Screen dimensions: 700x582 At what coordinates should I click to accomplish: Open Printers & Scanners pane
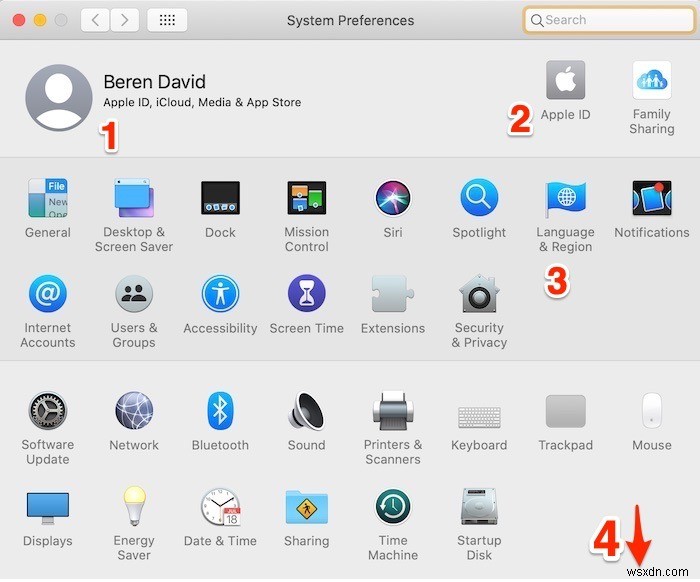pyautogui.click(x=393, y=411)
